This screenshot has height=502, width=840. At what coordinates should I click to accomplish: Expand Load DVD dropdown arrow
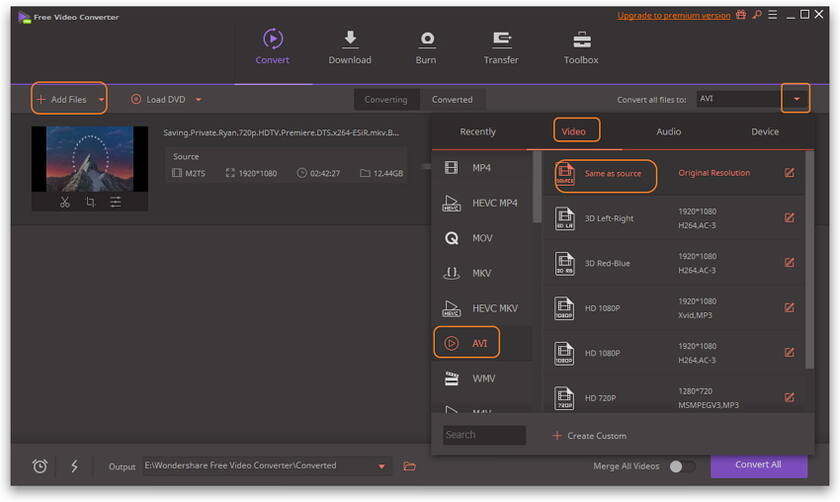(198, 100)
